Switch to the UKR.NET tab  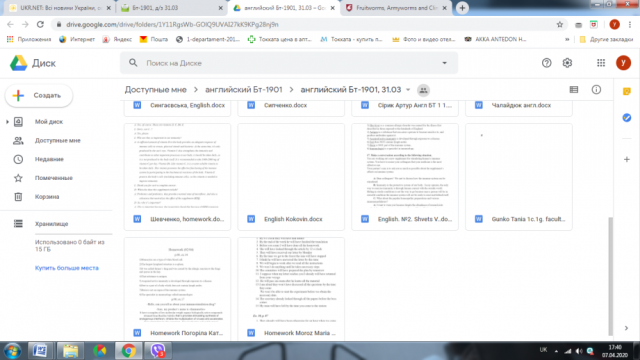coord(60,8)
